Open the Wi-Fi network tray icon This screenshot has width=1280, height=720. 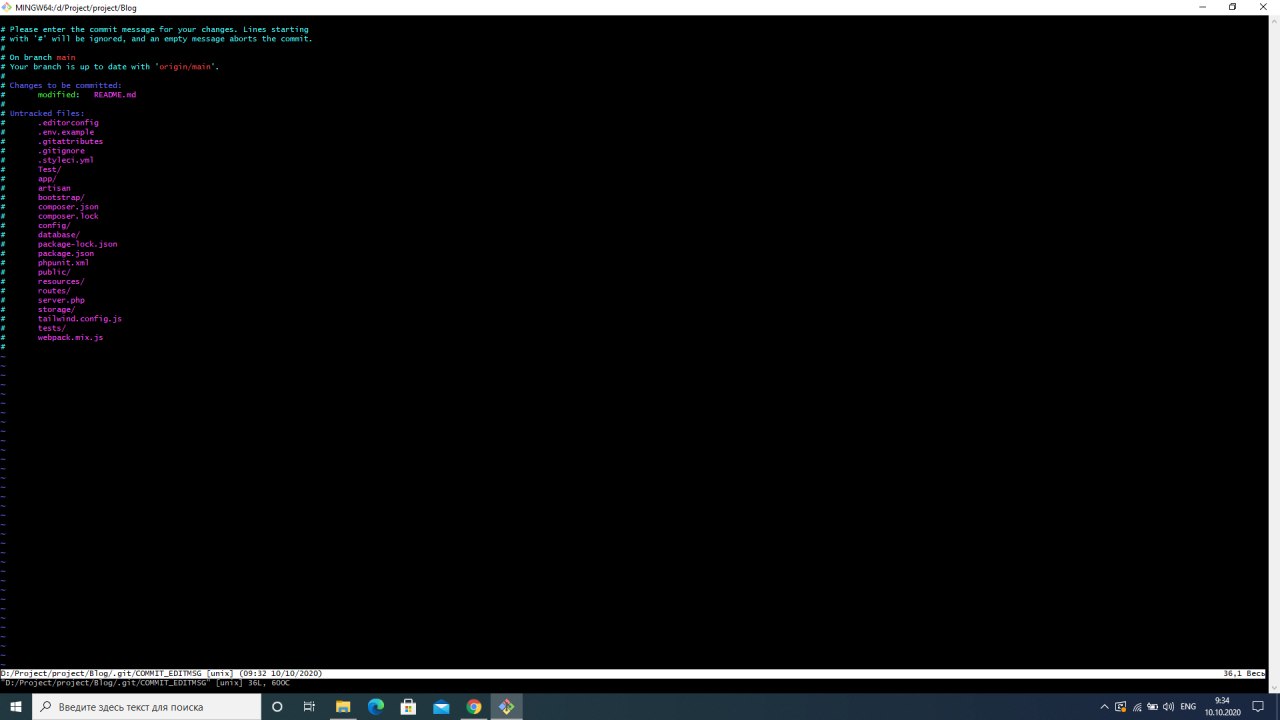click(1137, 707)
